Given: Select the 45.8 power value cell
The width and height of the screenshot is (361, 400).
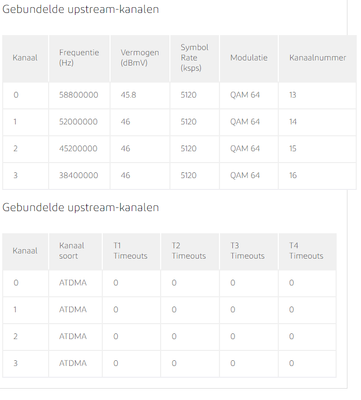Looking at the screenshot, I should tap(140, 95).
